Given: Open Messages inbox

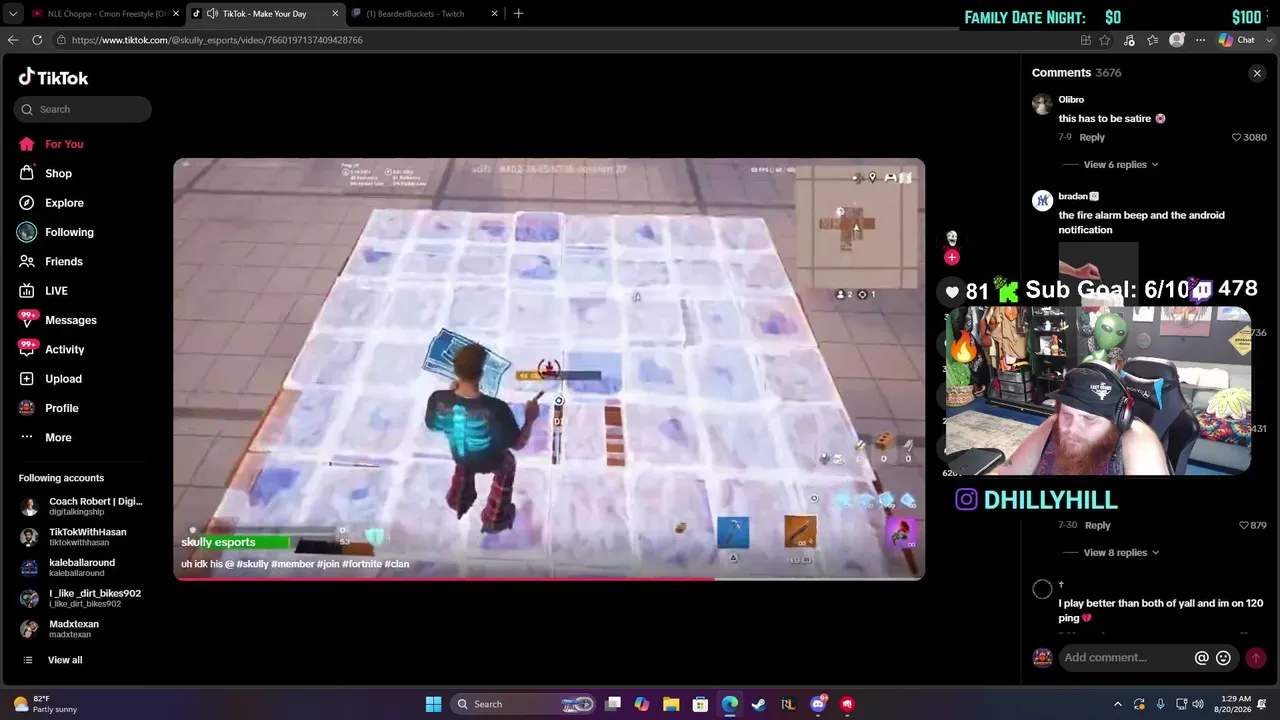Looking at the screenshot, I should [x=70, y=320].
